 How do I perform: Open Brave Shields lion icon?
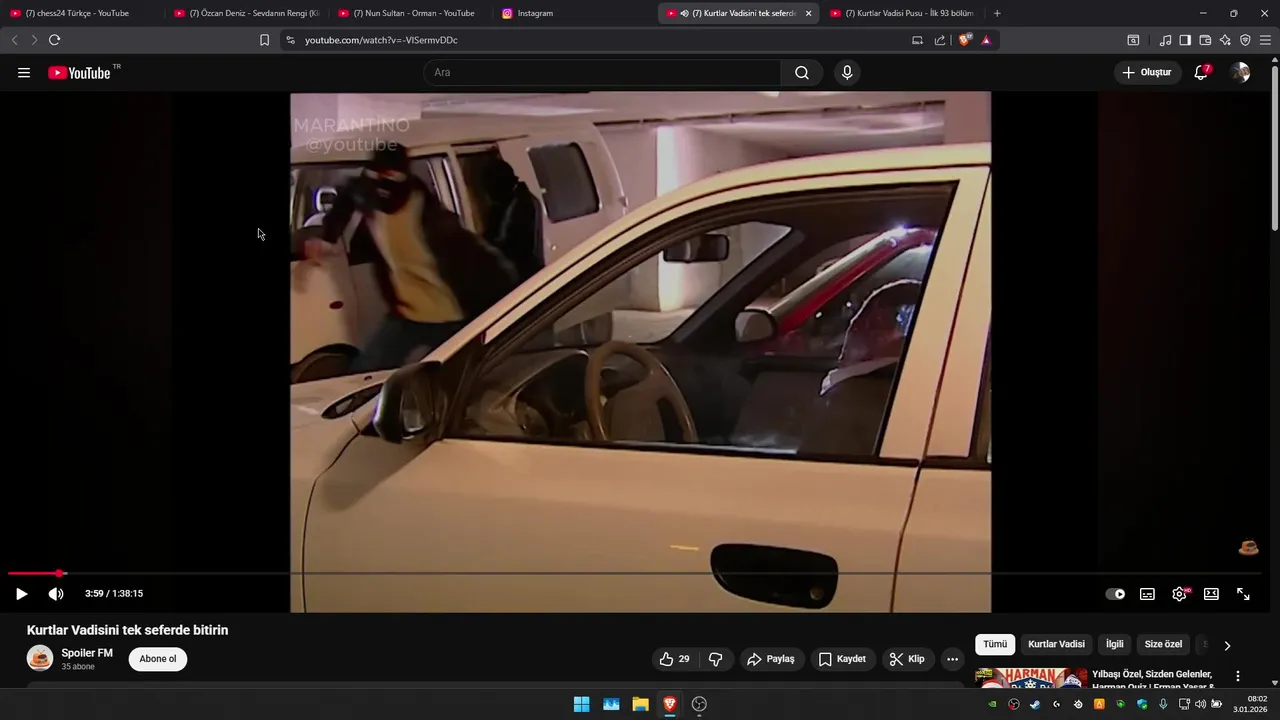pyautogui.click(x=965, y=40)
